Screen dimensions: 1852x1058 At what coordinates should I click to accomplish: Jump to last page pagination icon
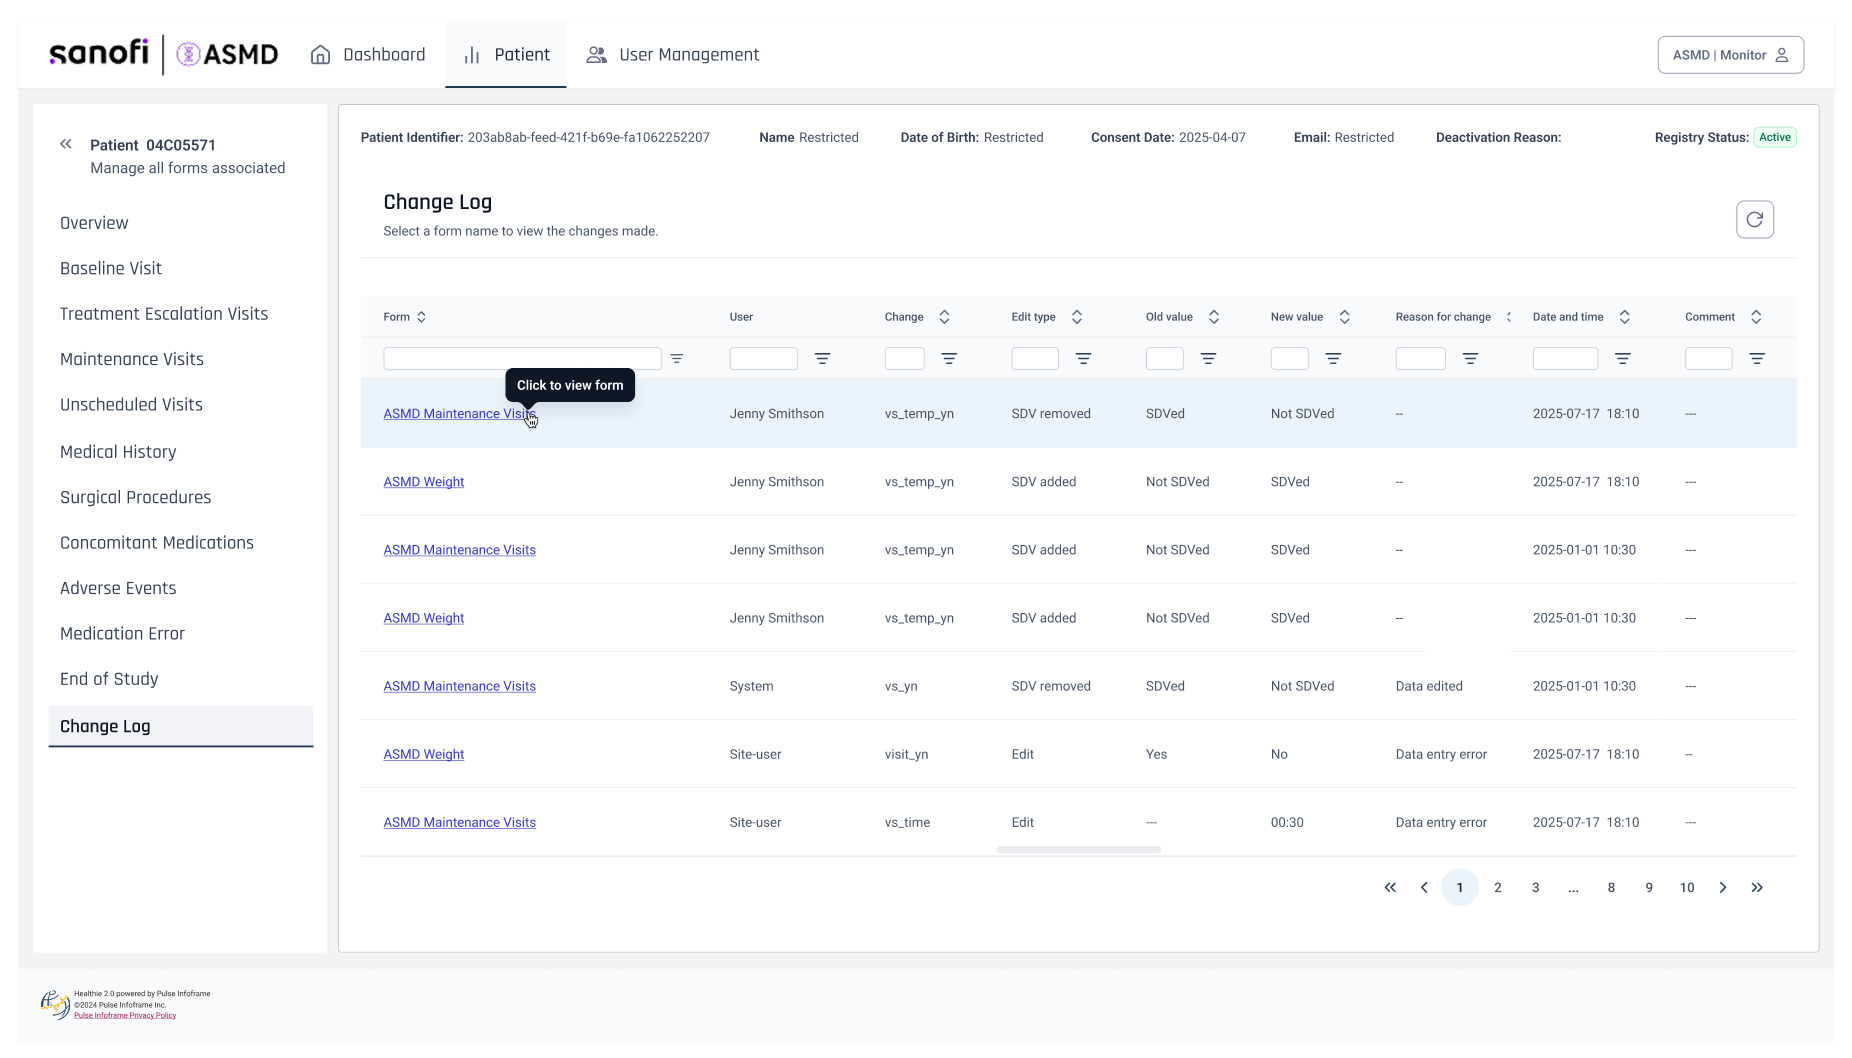1757,887
